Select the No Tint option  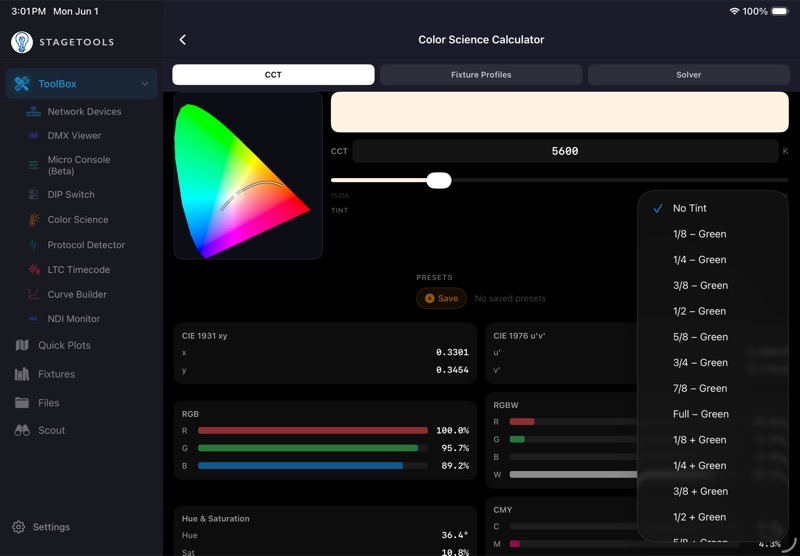(x=713, y=208)
